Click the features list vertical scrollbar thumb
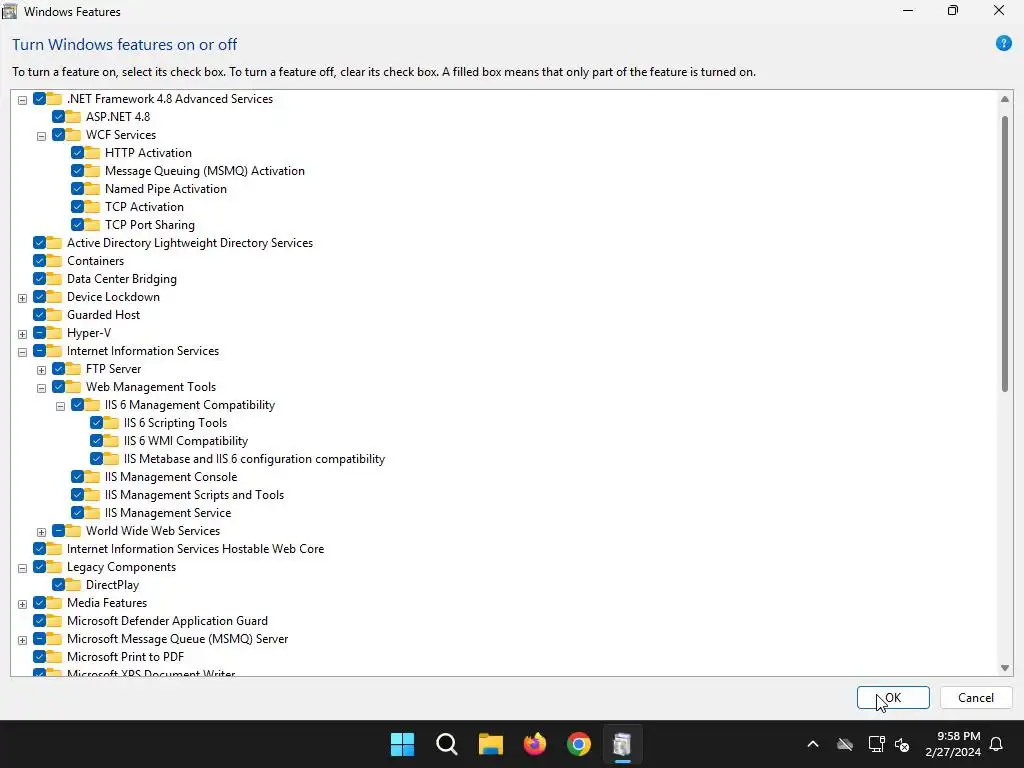The height and width of the screenshot is (768, 1024). (1004, 253)
